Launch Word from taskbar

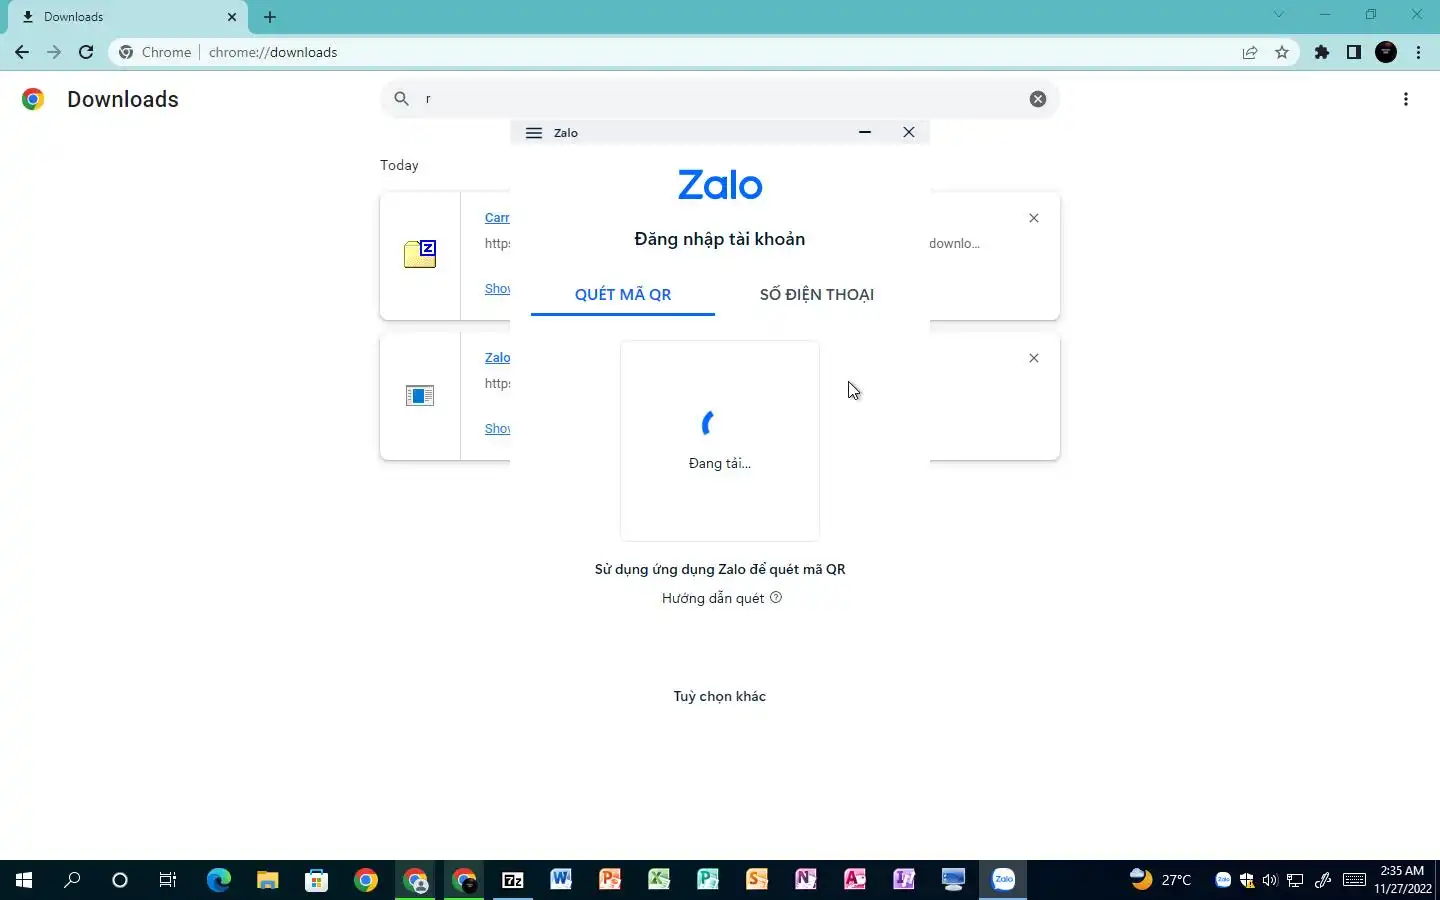561,880
